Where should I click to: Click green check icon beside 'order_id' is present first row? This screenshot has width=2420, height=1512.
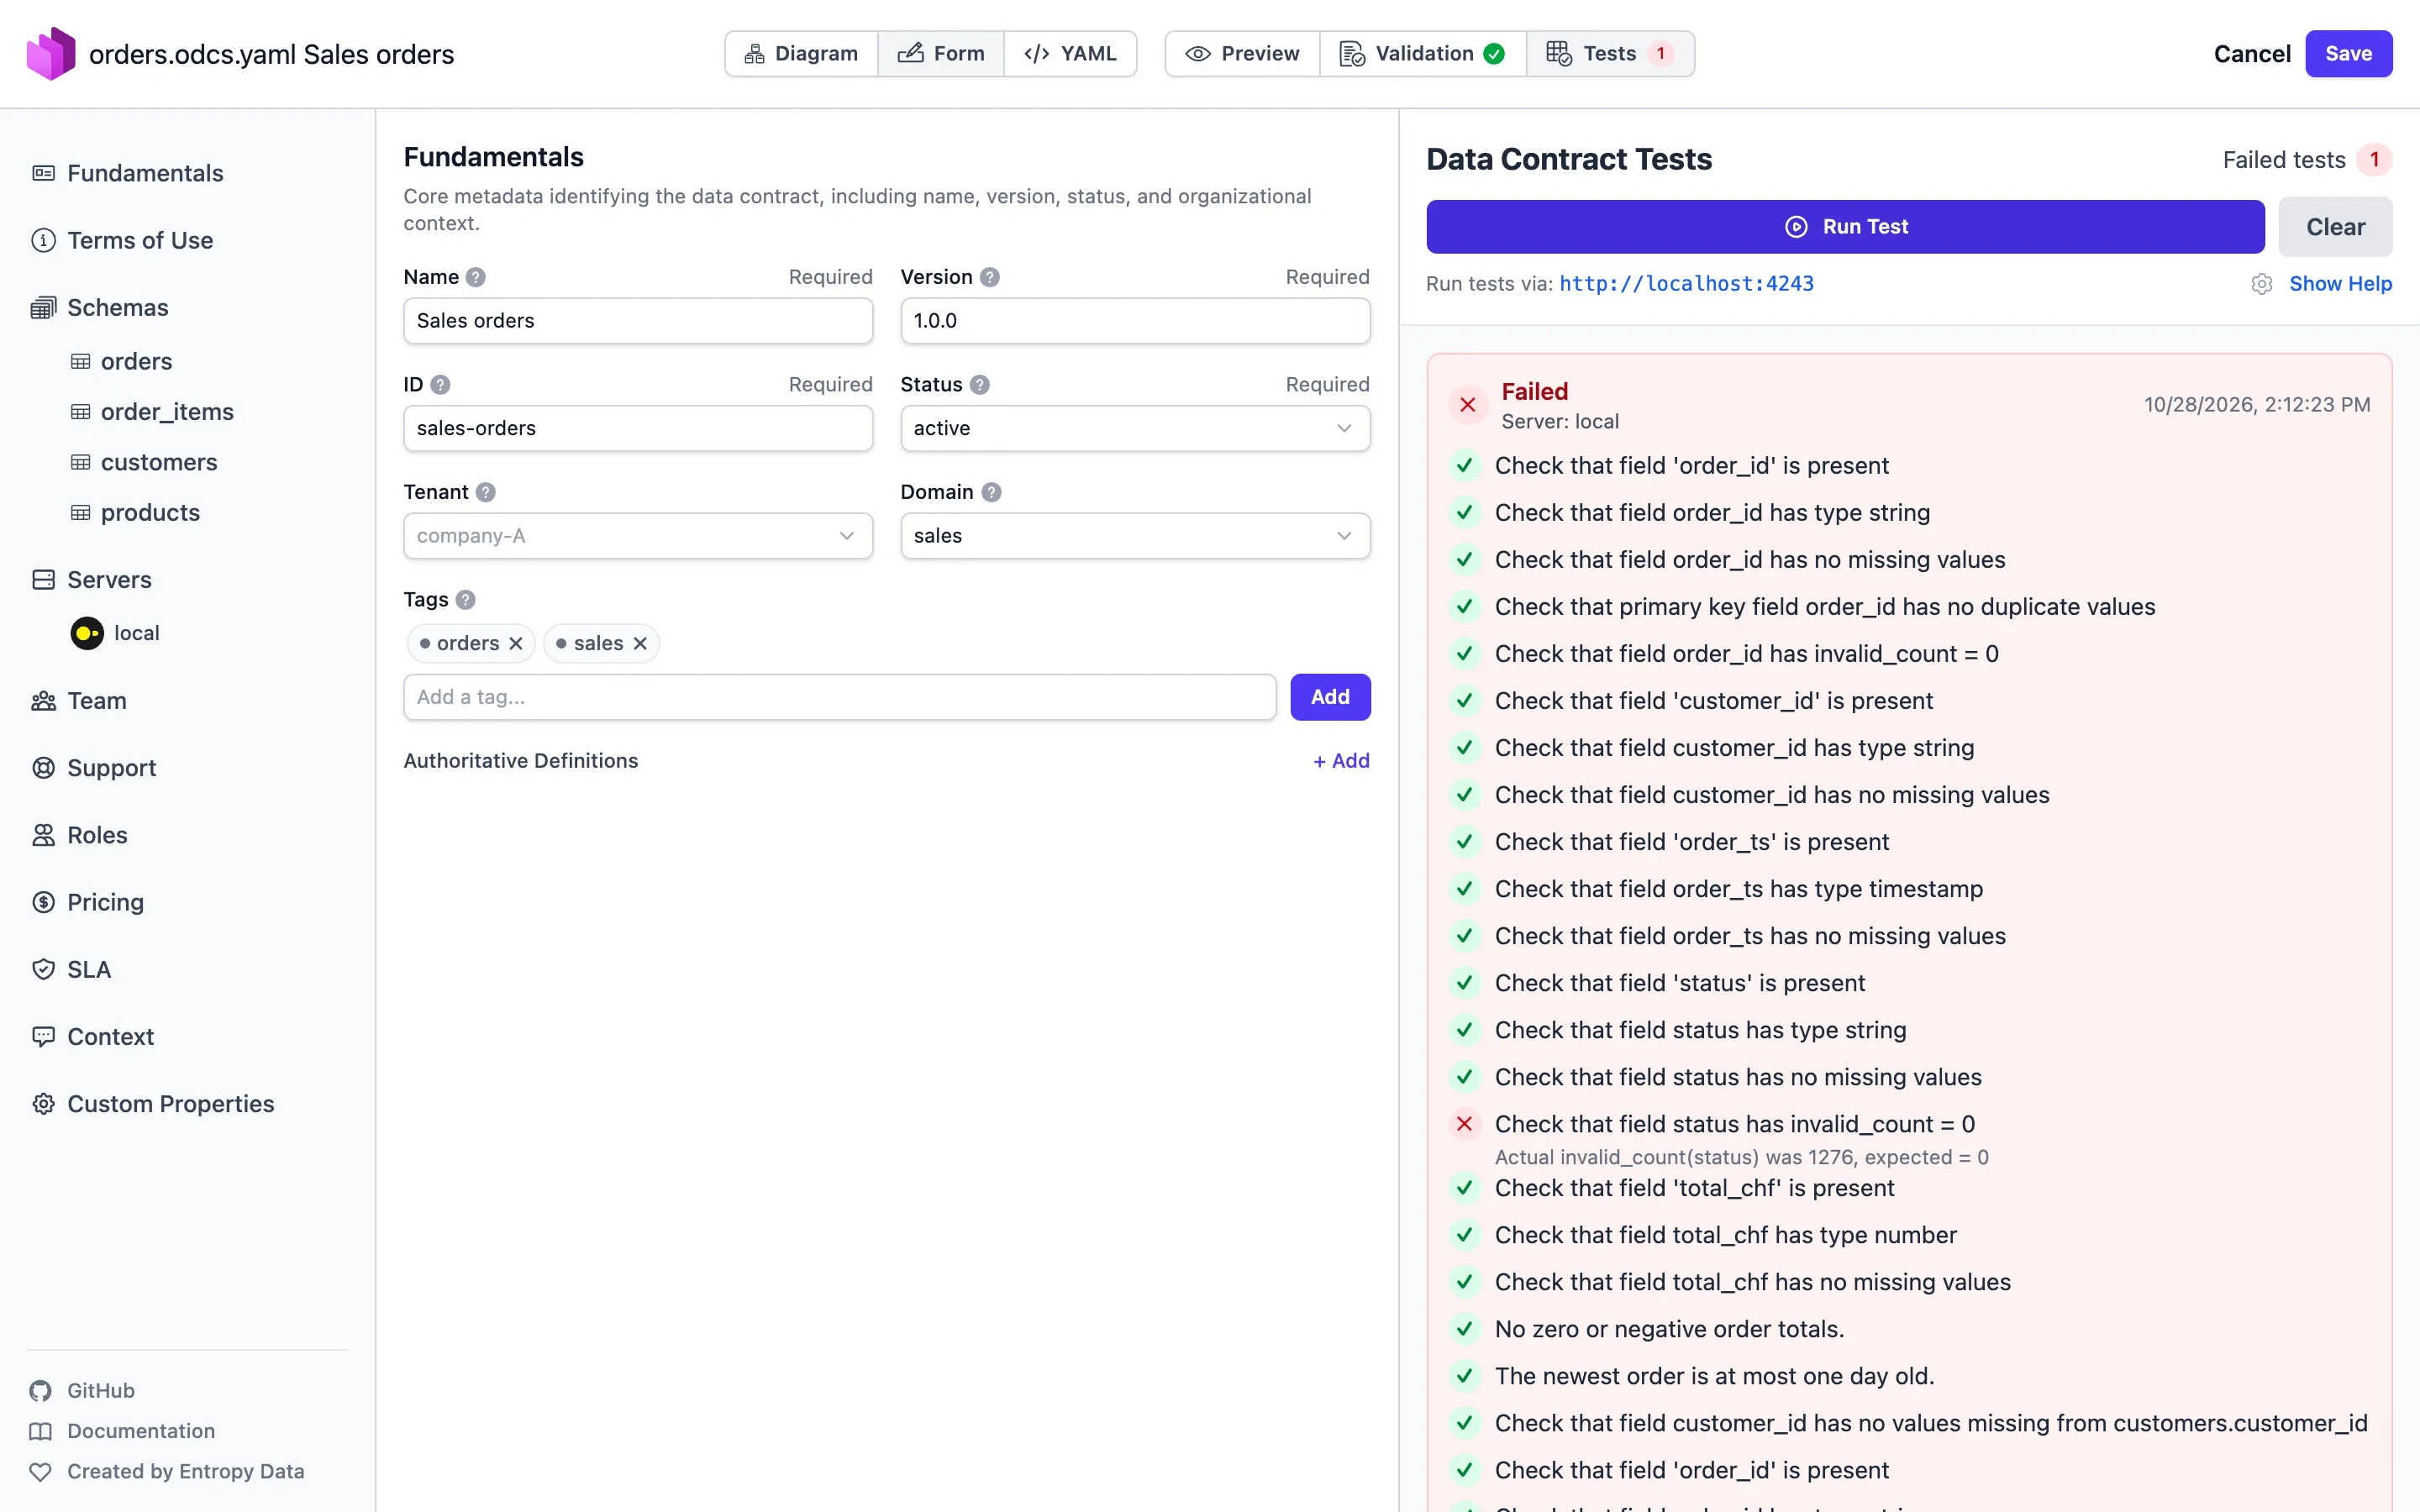pos(1465,466)
